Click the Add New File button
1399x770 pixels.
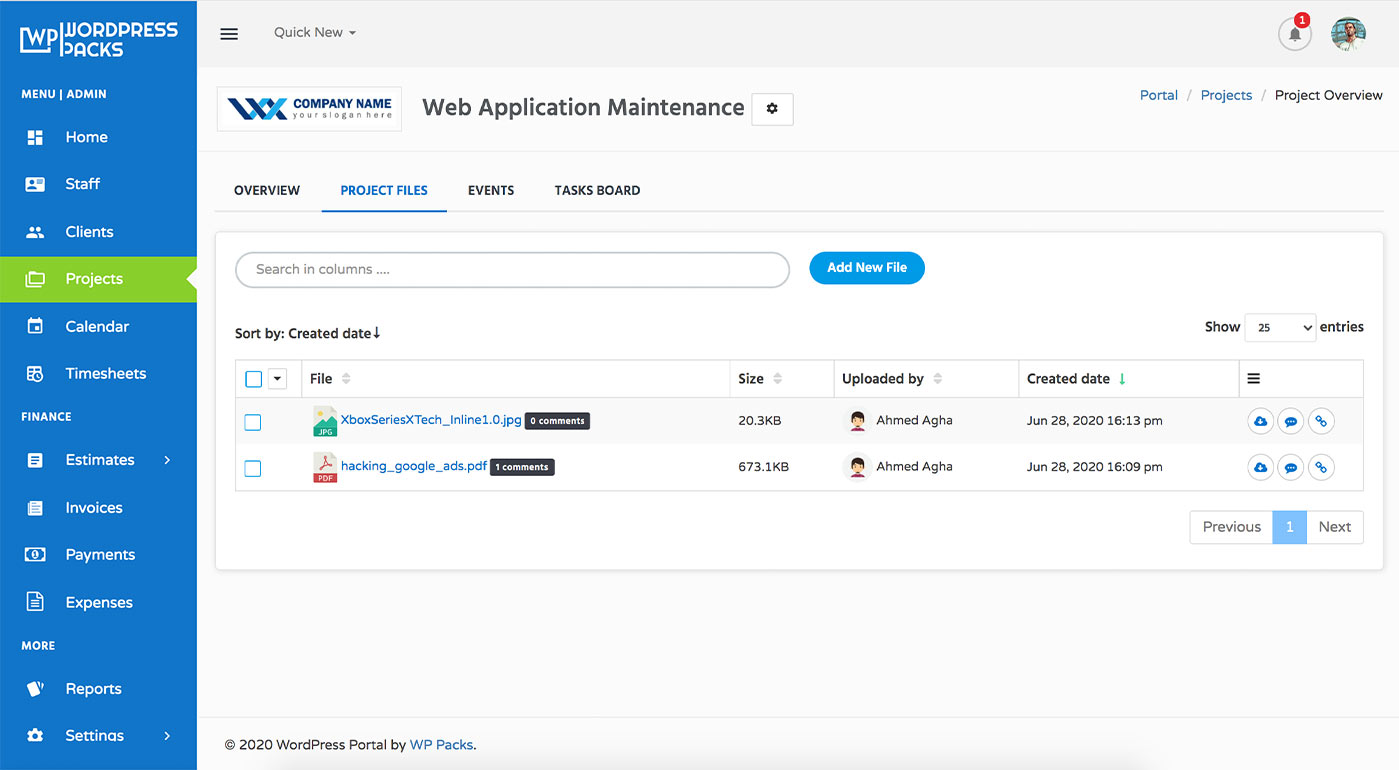[x=866, y=267]
